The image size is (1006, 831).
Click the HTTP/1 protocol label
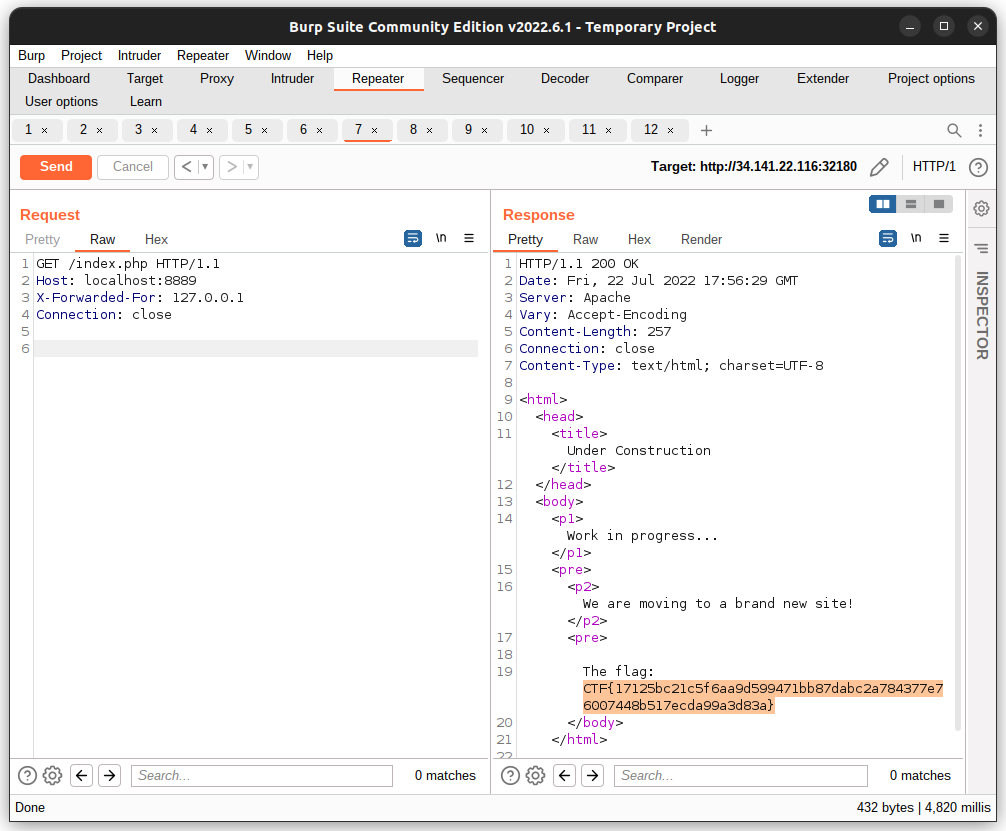tap(934, 167)
